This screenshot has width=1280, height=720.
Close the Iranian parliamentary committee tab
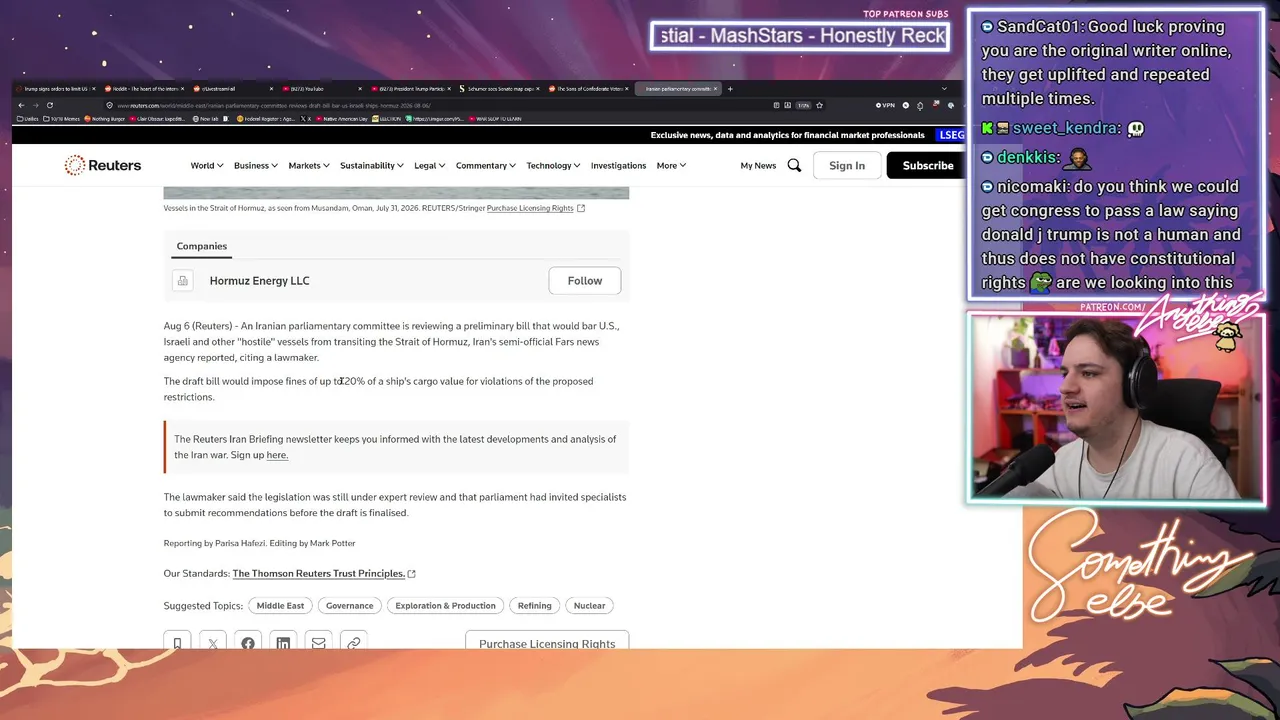pos(715,89)
